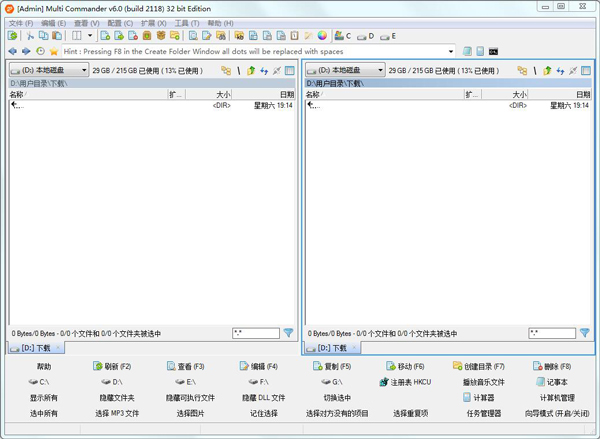This screenshot has width=600, height=439.
Task: Click the folder size KB icon
Action: point(239,36)
